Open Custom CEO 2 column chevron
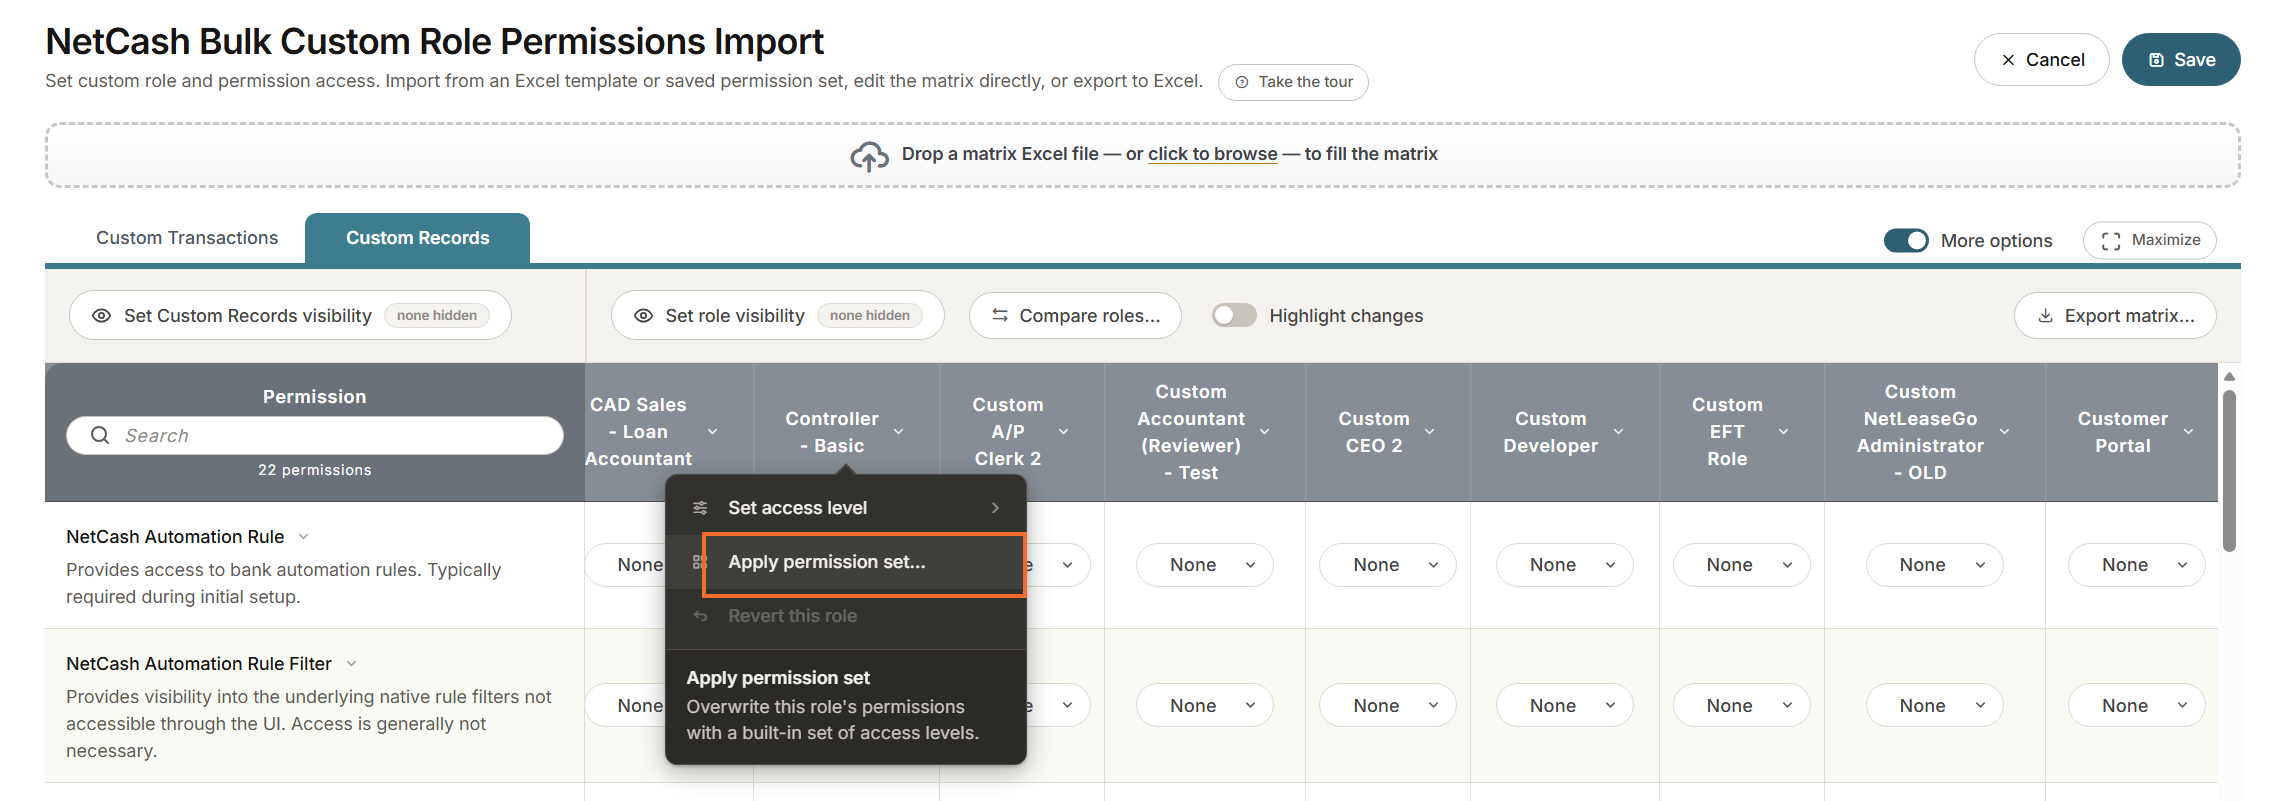 tap(1429, 432)
